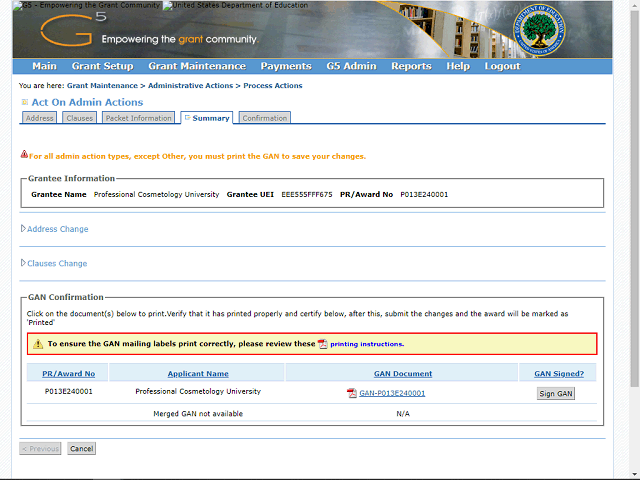Open the Payments menu
Viewport: 640px width, 480px height.
pos(286,66)
